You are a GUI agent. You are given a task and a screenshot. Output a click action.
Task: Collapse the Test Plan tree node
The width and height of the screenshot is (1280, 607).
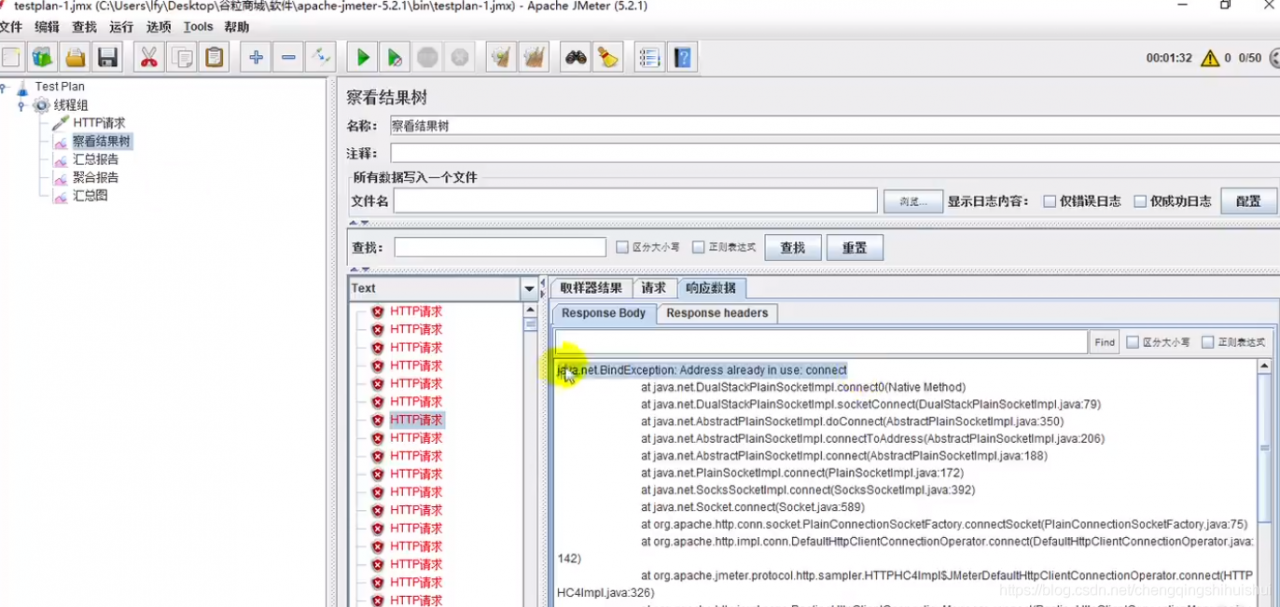4,87
